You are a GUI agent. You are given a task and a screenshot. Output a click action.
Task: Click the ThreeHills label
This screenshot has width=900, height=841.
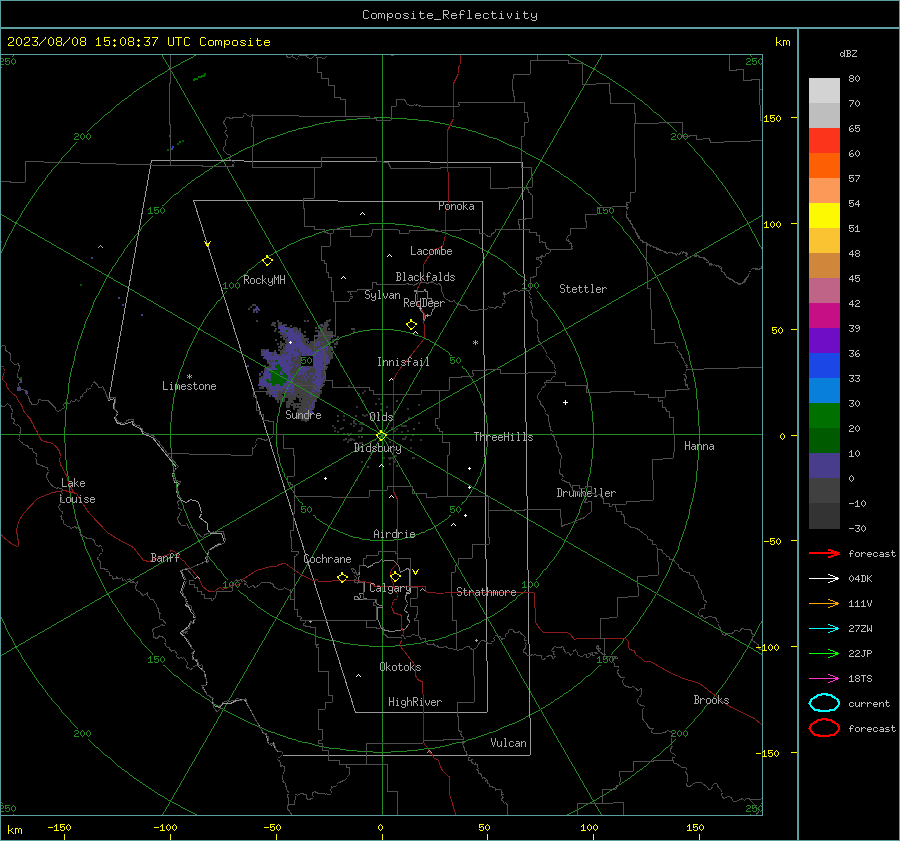(503, 437)
